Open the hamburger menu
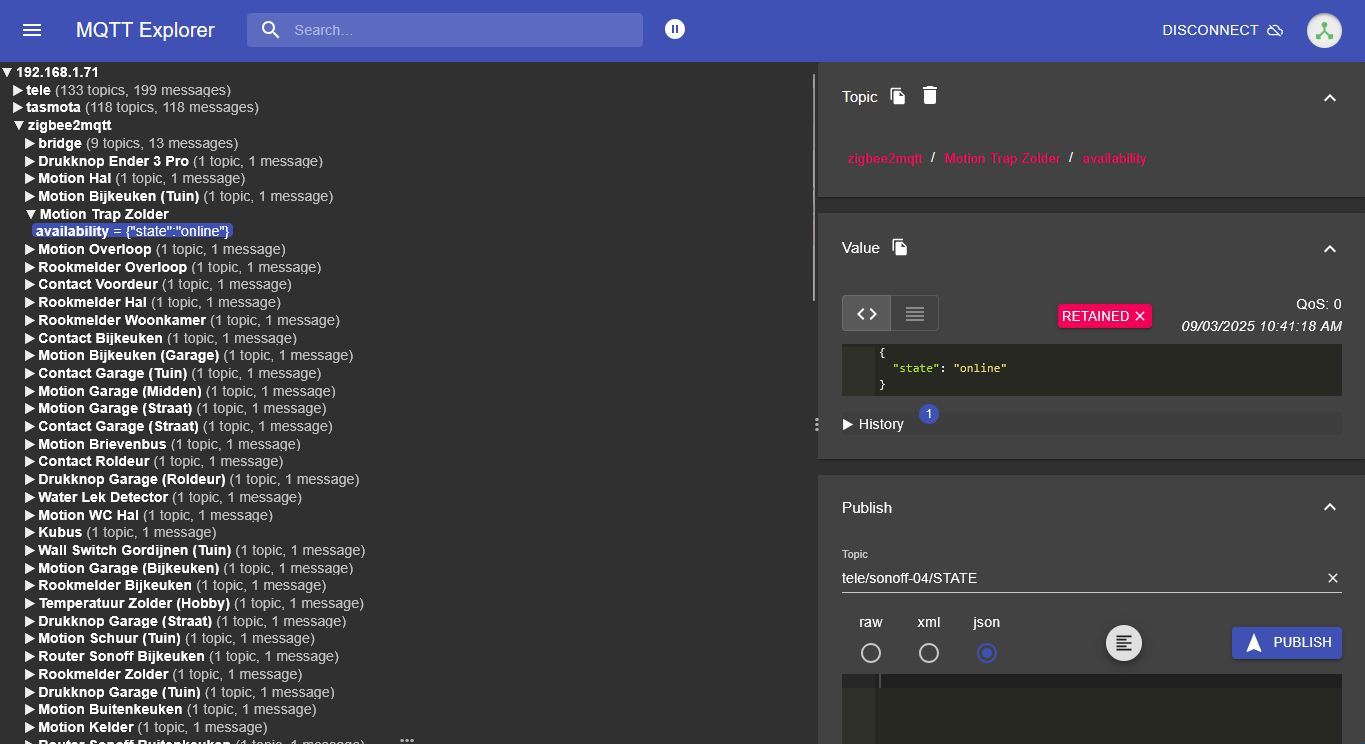The height and width of the screenshot is (744, 1365). point(32,30)
